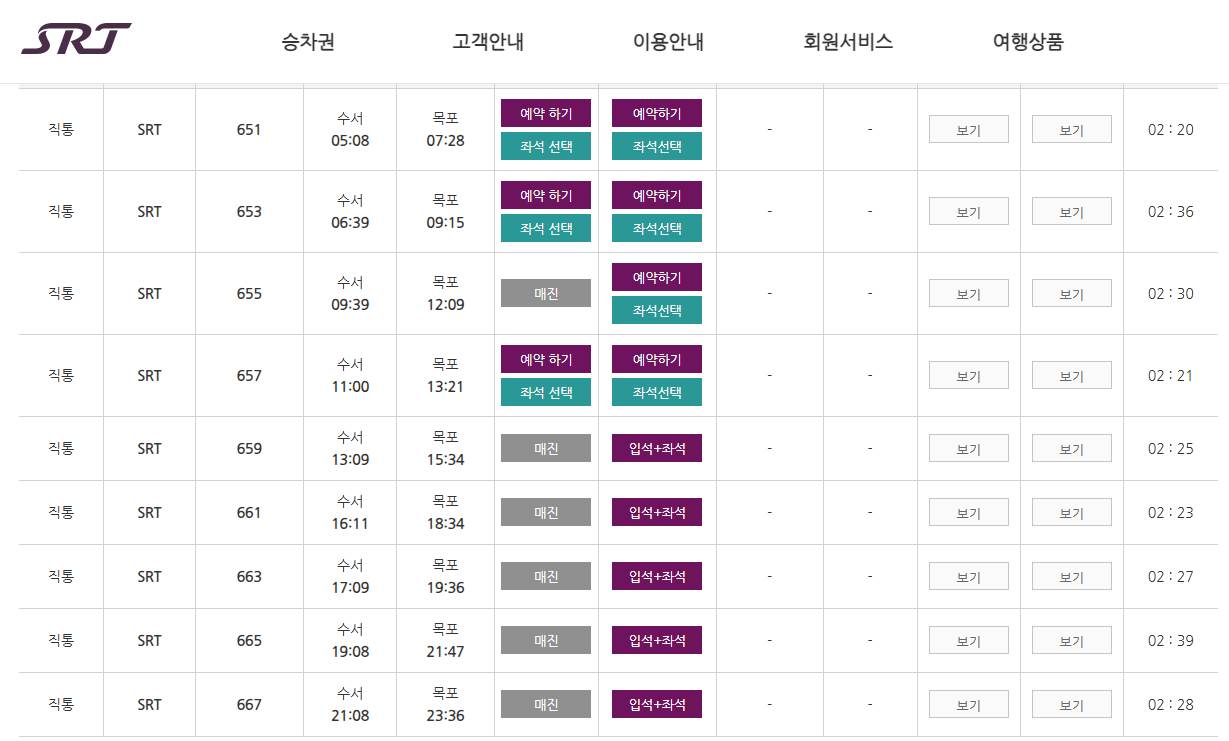Click right 보기 button in train 667 row

[x=1072, y=704]
